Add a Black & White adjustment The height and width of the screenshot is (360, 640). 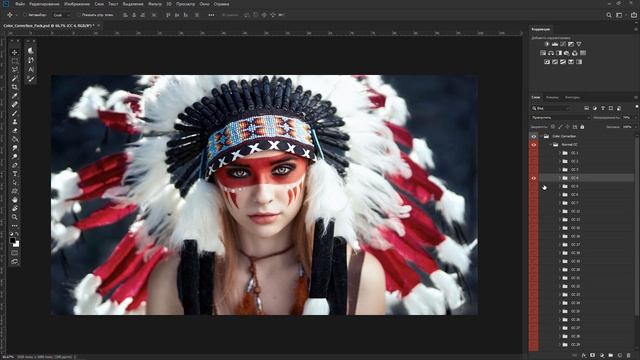click(559, 53)
